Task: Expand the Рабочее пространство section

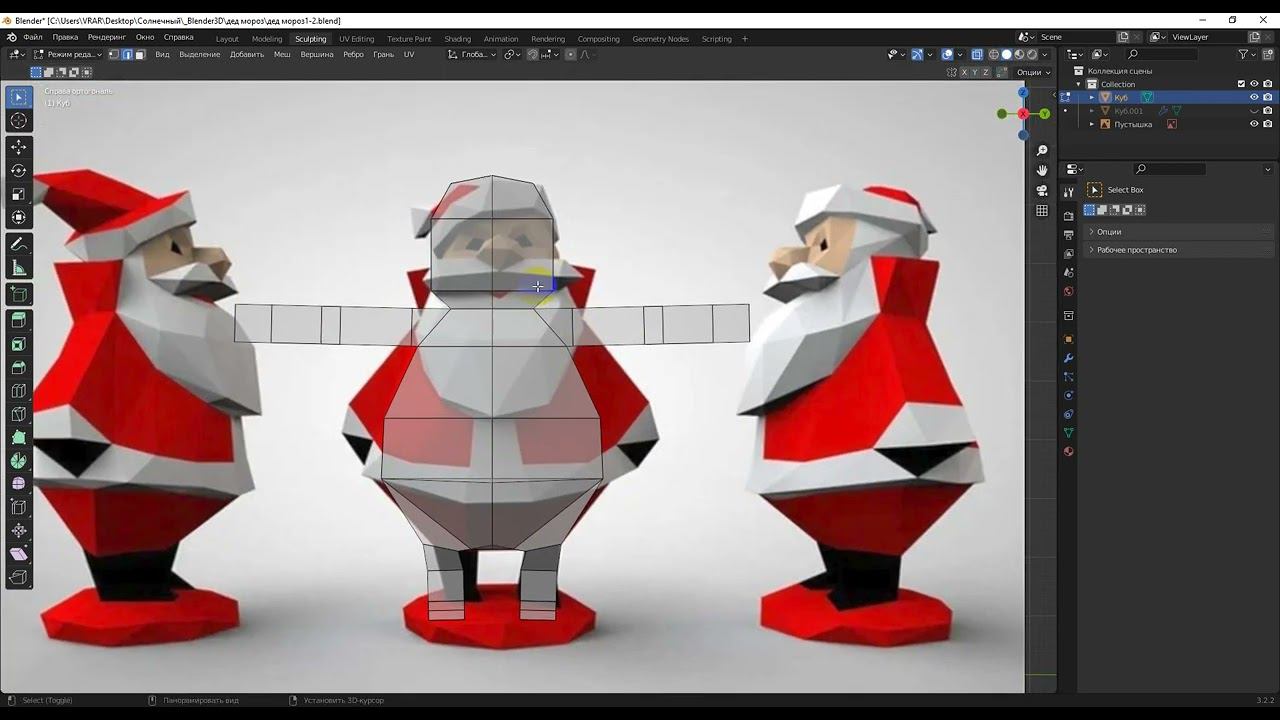Action: pos(1136,250)
